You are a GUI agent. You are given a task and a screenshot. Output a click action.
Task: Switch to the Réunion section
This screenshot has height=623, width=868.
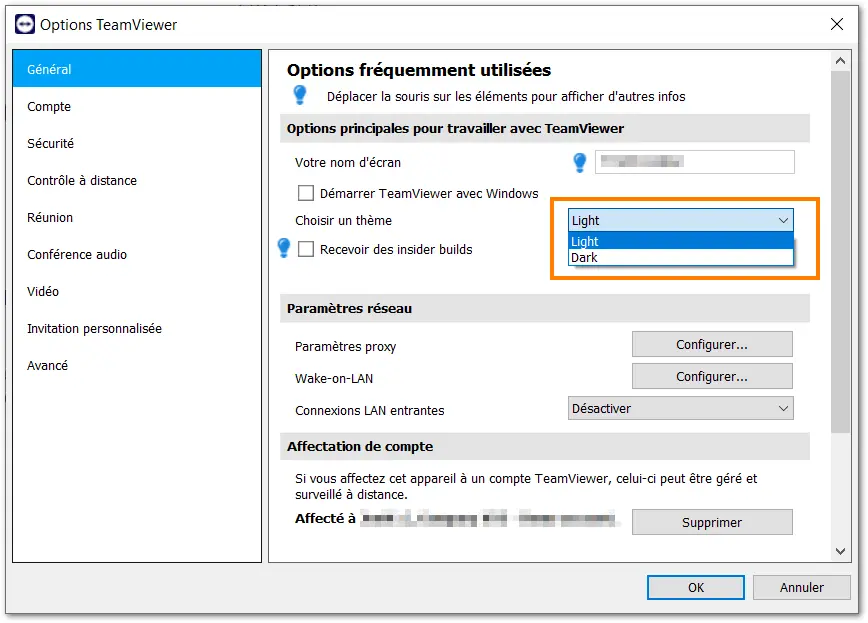click(x=137, y=217)
